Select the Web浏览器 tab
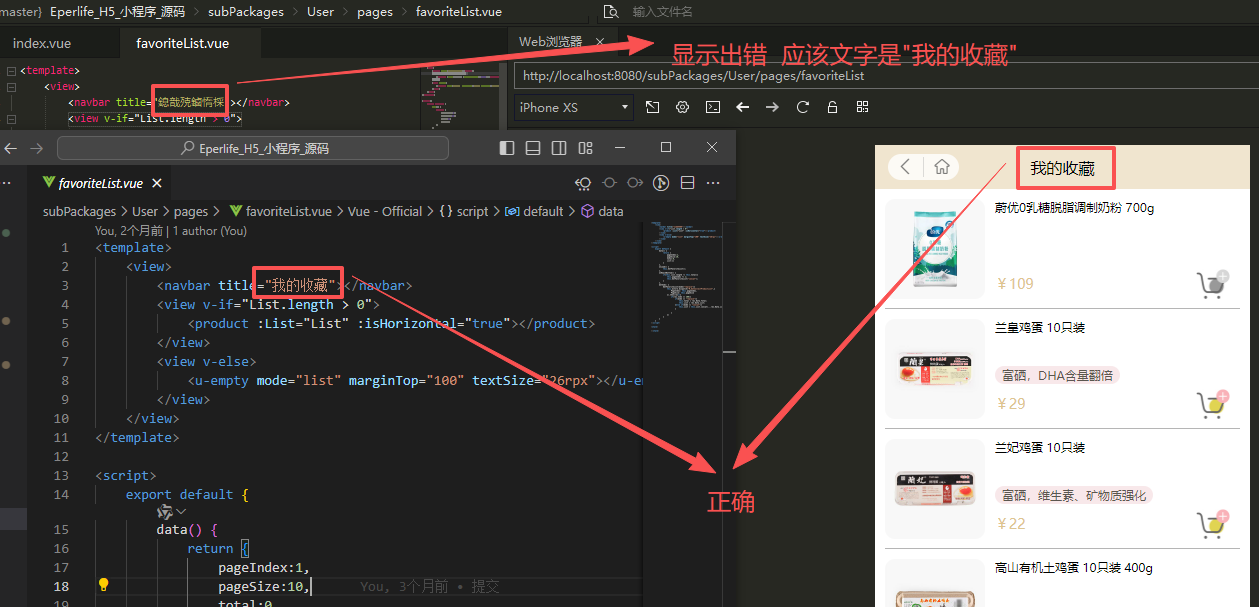 [x=550, y=42]
